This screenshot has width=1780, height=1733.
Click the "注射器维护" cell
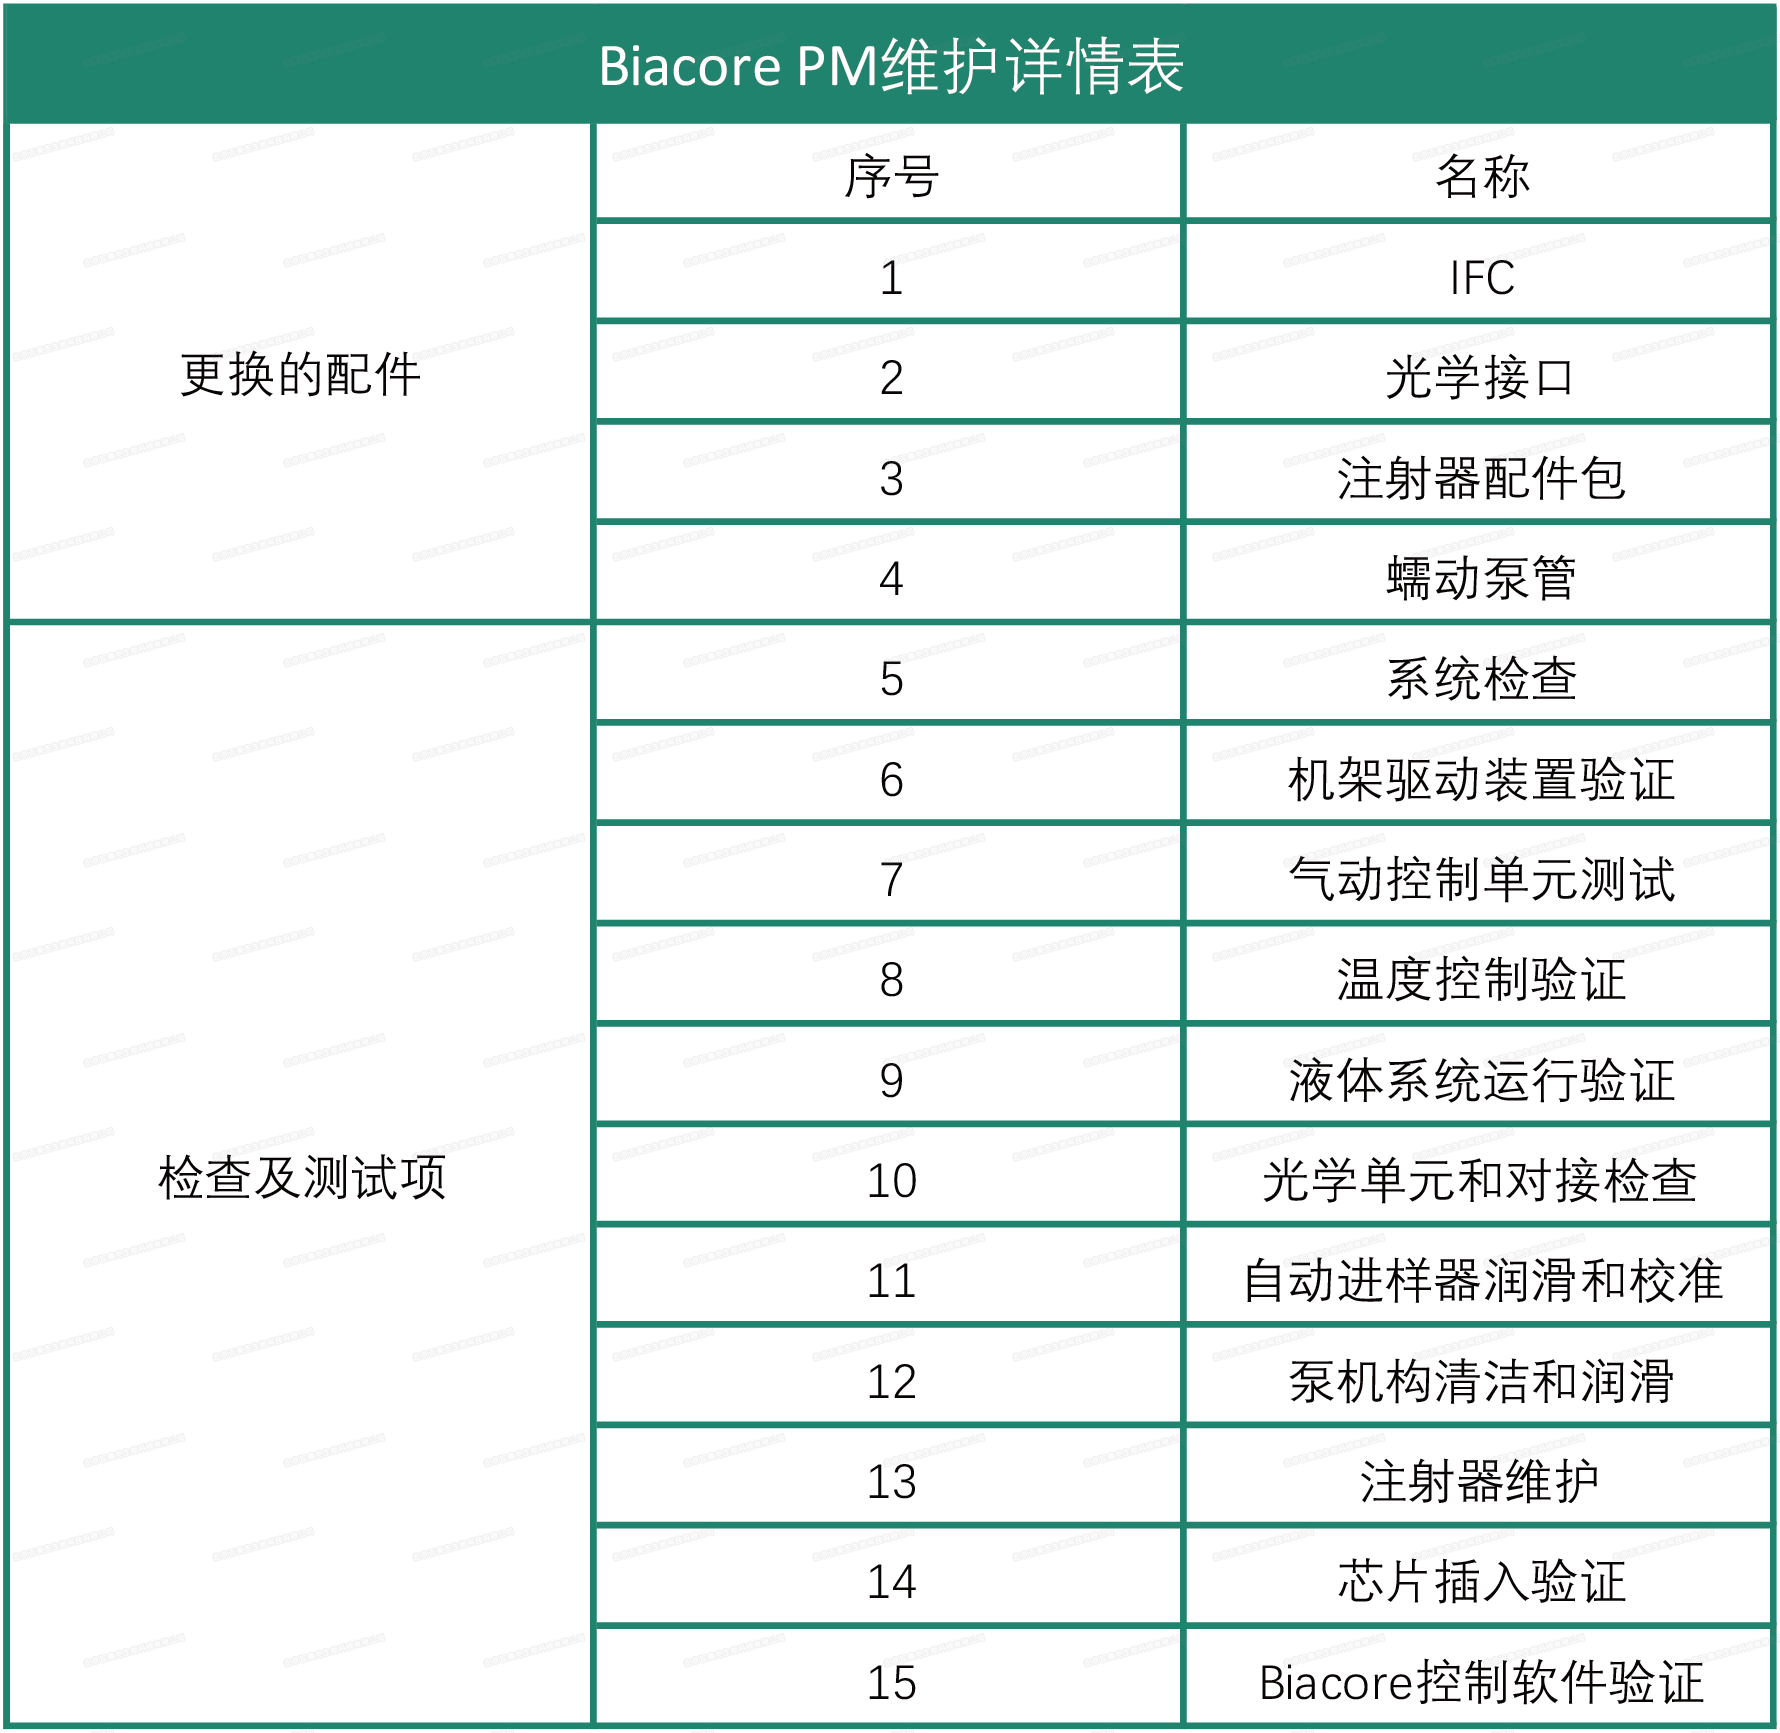pyautogui.click(x=1479, y=1476)
